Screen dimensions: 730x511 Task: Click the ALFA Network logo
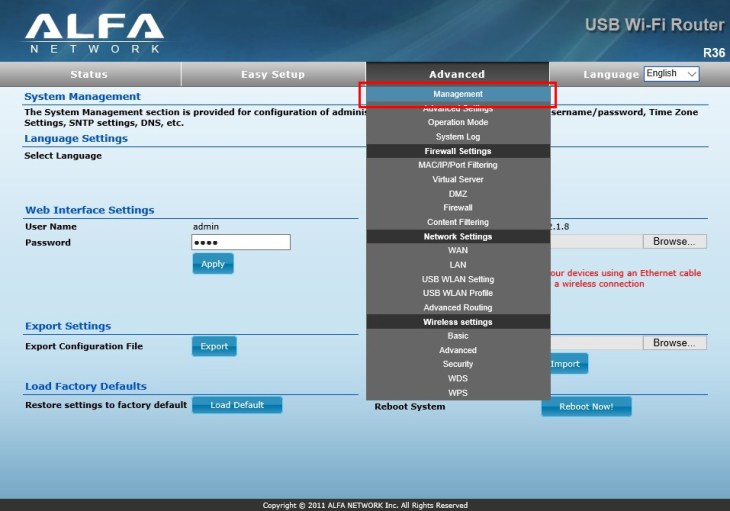point(94,32)
